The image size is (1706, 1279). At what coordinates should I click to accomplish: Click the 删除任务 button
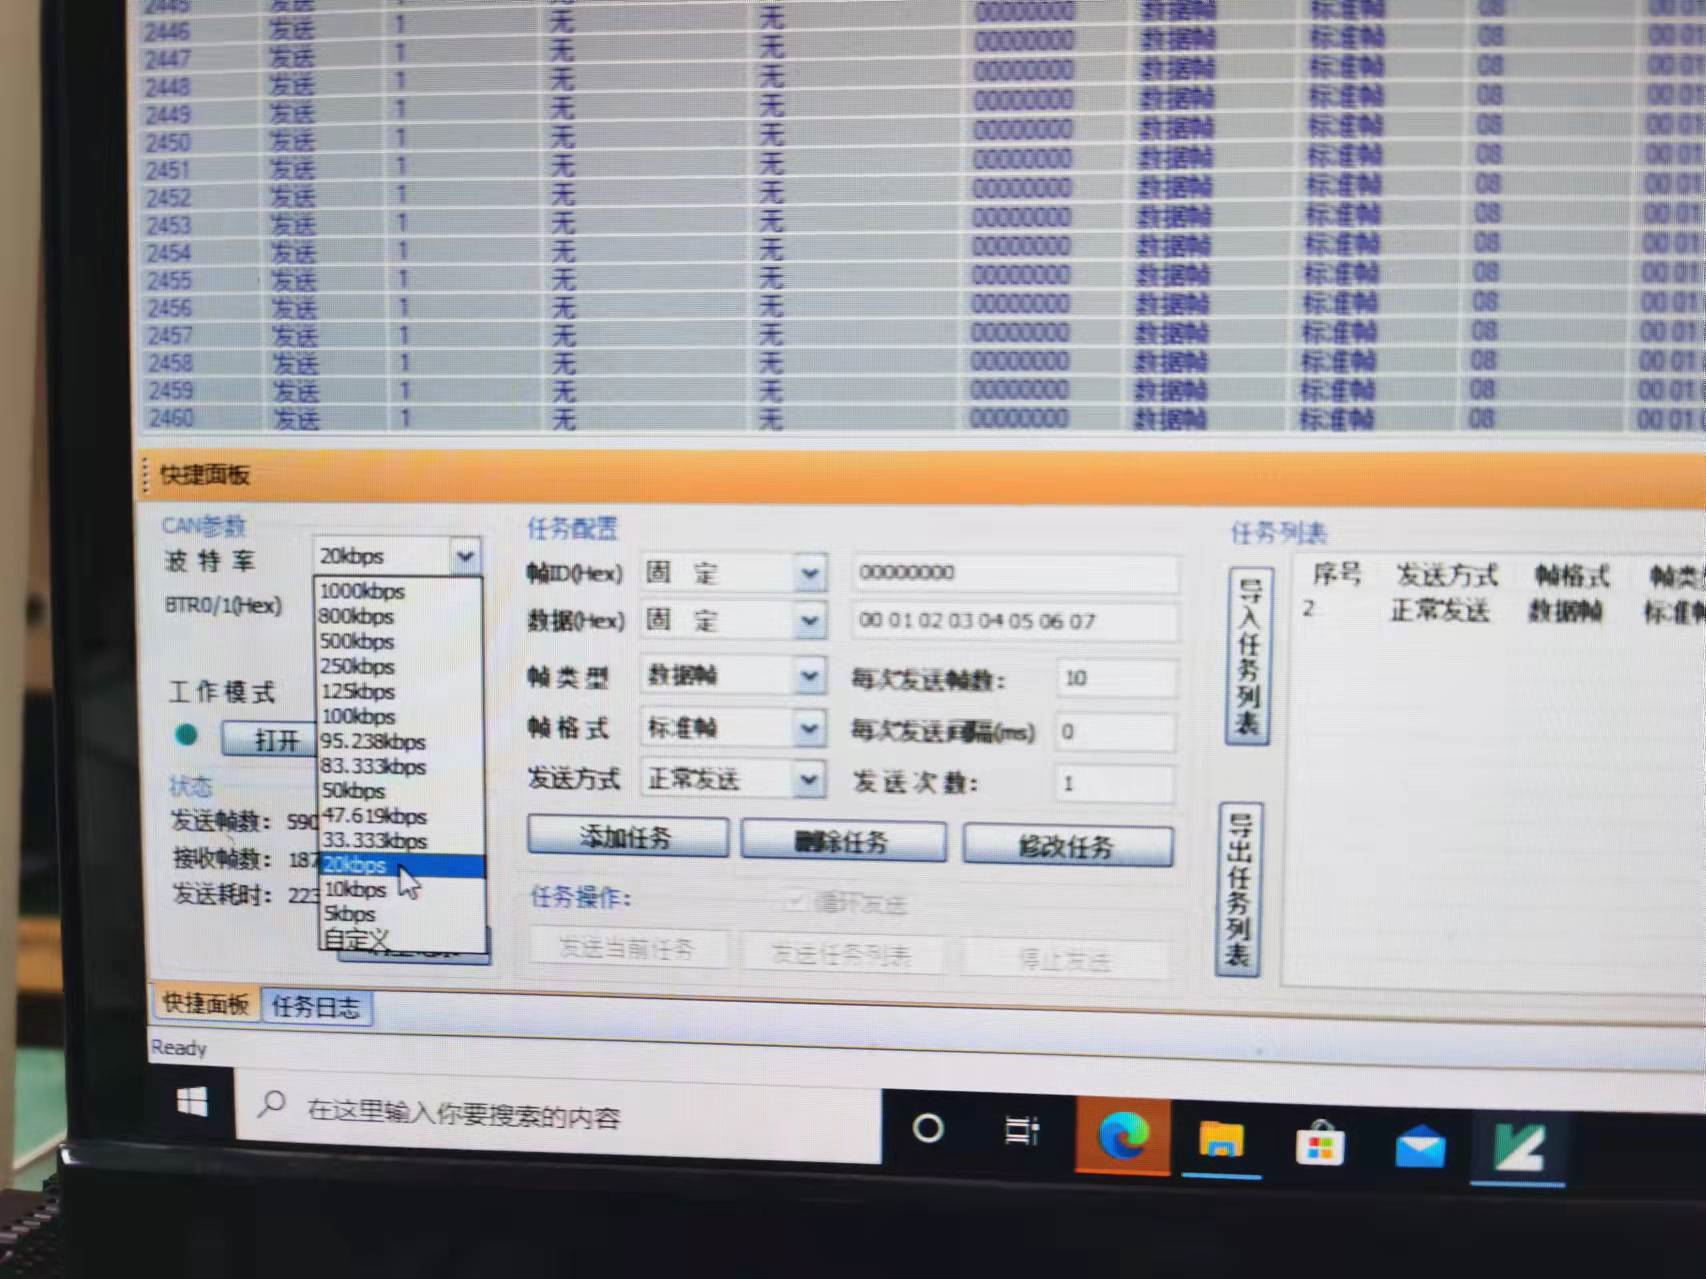click(843, 842)
